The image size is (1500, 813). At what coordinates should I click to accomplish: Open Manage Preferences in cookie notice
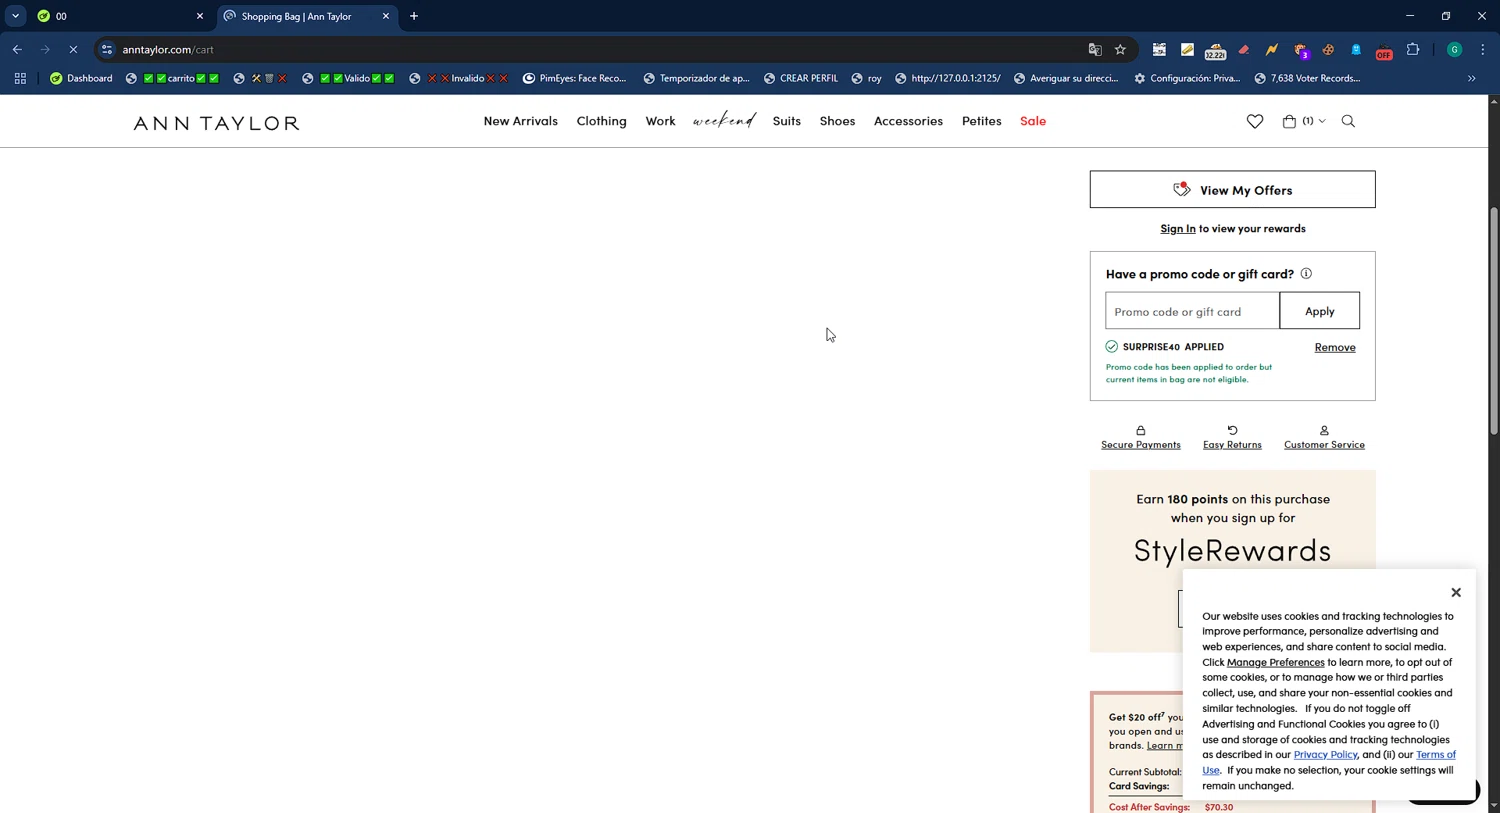tap(1275, 662)
